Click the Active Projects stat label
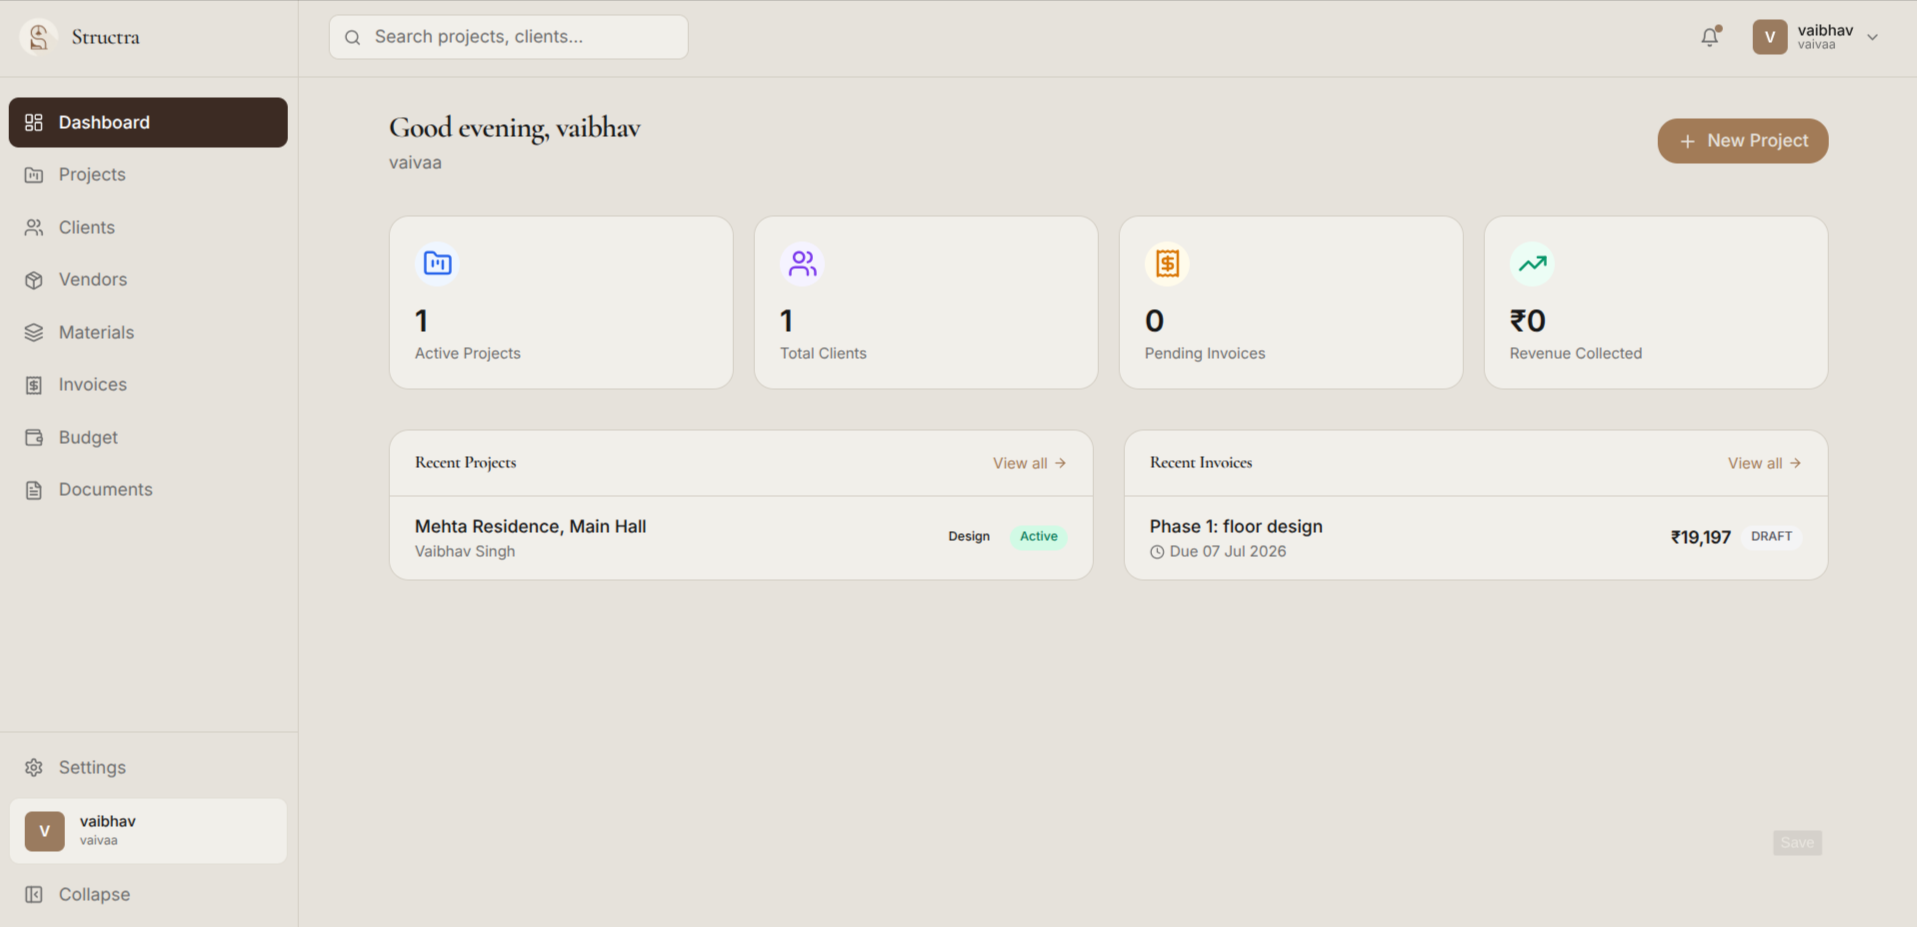The width and height of the screenshot is (1917, 927). pos(467,353)
